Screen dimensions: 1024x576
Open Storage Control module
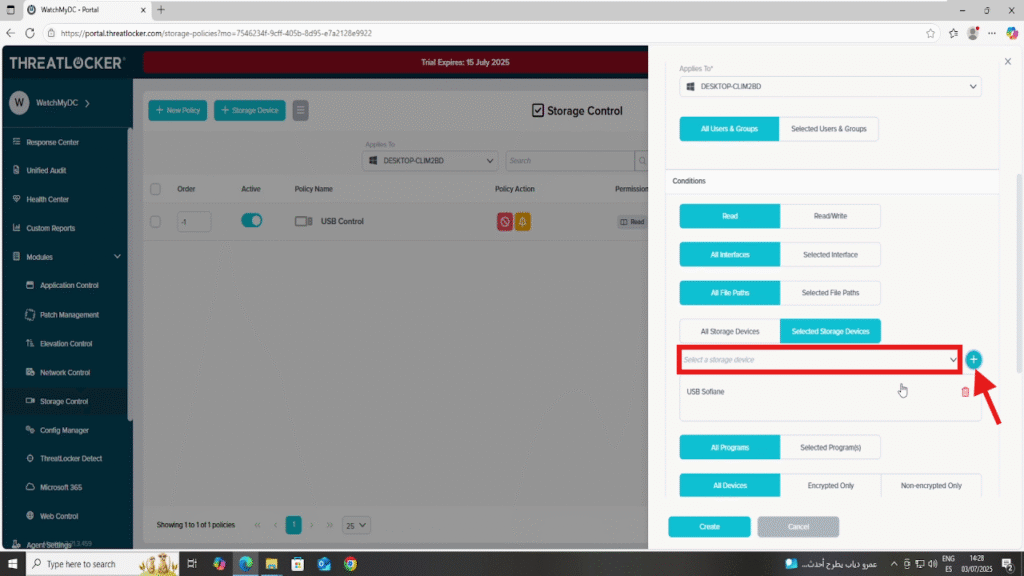pos(63,401)
